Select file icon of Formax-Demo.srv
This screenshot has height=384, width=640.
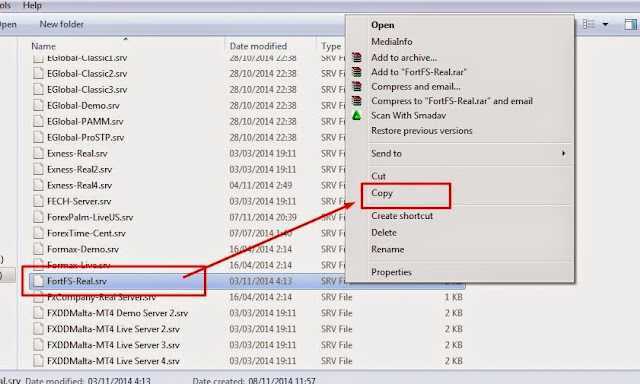pyautogui.click(x=38, y=249)
